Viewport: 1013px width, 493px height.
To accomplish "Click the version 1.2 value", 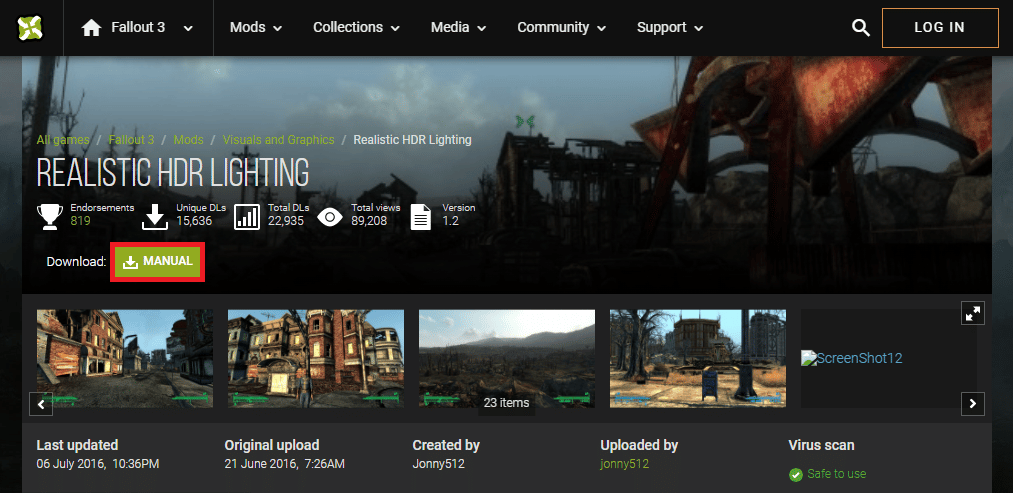I will pos(450,221).
